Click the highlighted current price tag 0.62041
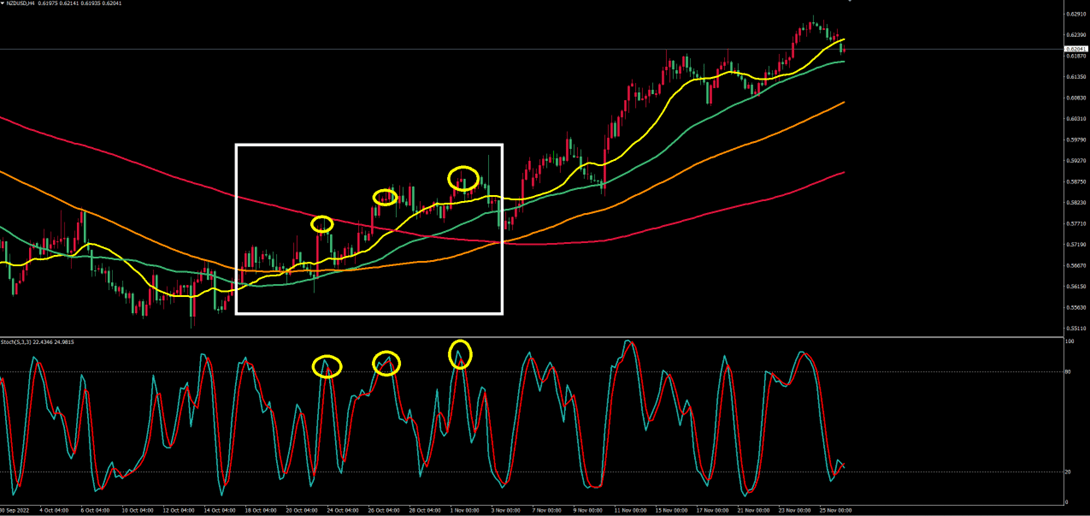Image resolution: width=1090 pixels, height=516 pixels. tap(1075, 49)
